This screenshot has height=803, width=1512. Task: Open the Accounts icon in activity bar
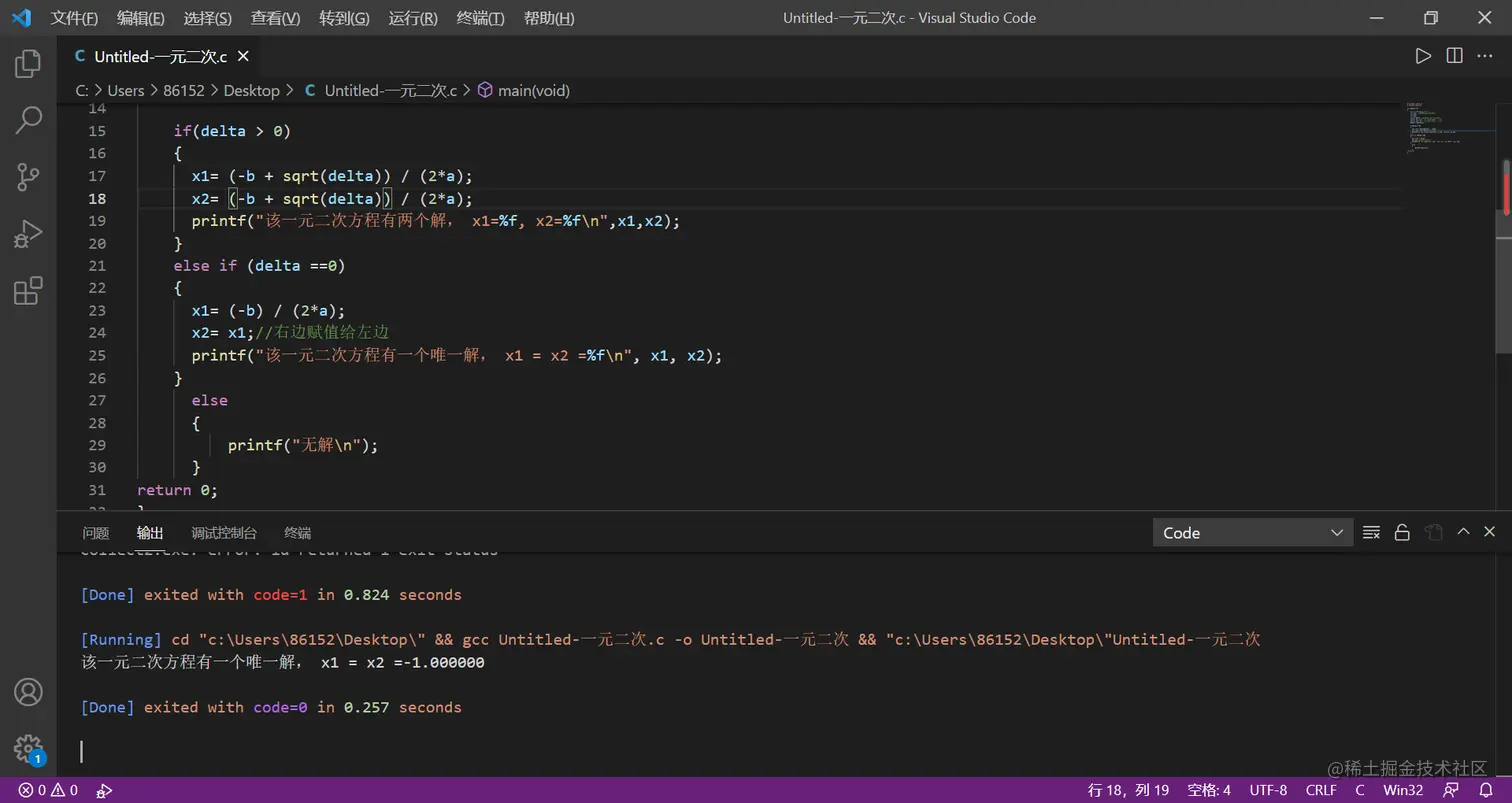[28, 691]
